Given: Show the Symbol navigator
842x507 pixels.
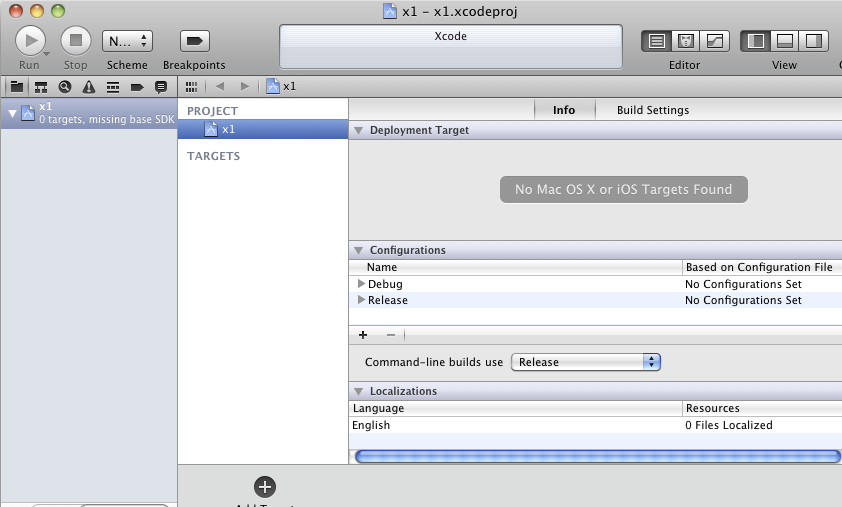Looking at the screenshot, I should (x=41, y=86).
